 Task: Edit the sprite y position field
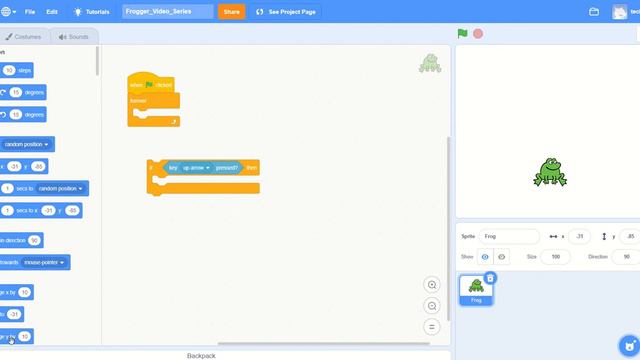(x=630, y=236)
